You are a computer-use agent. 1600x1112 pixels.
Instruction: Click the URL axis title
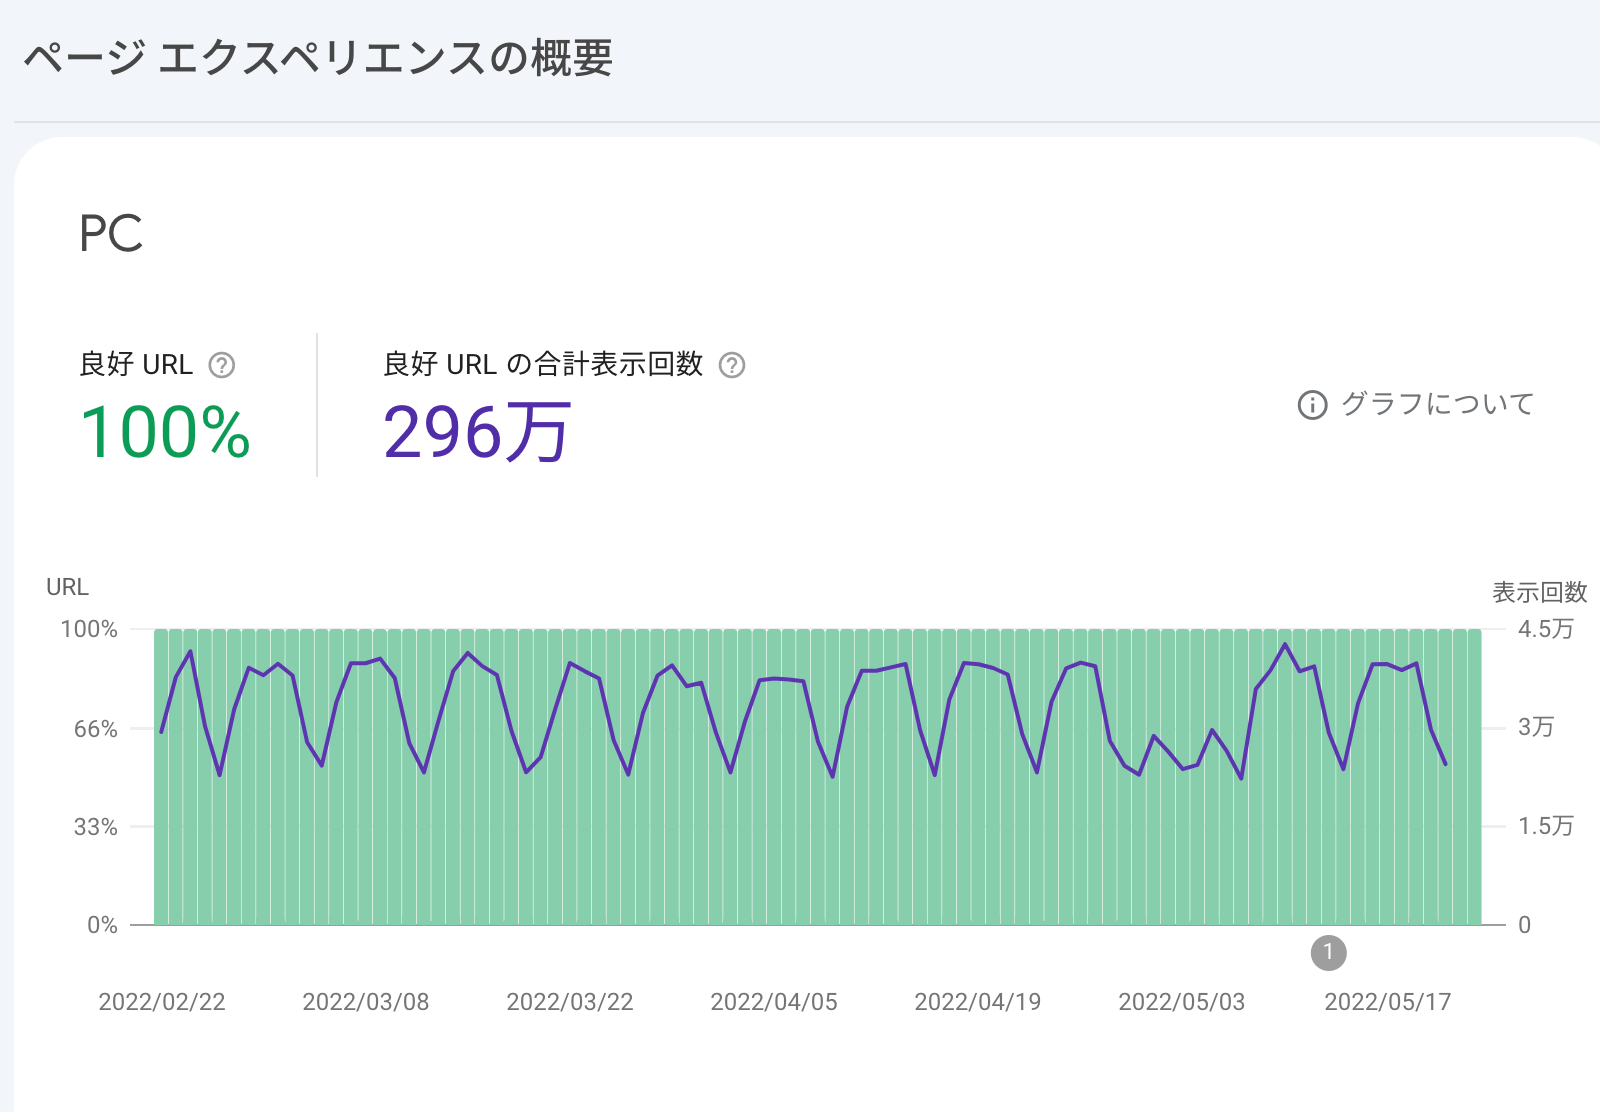point(67,587)
